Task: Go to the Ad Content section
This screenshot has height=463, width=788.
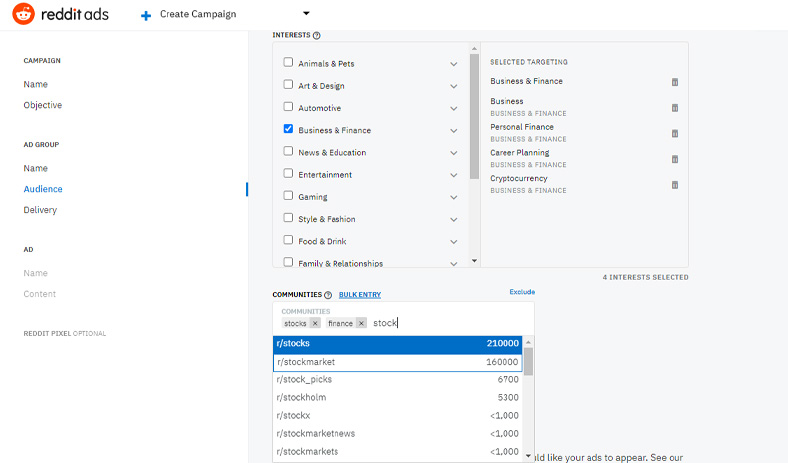Action: pyautogui.click(x=40, y=294)
